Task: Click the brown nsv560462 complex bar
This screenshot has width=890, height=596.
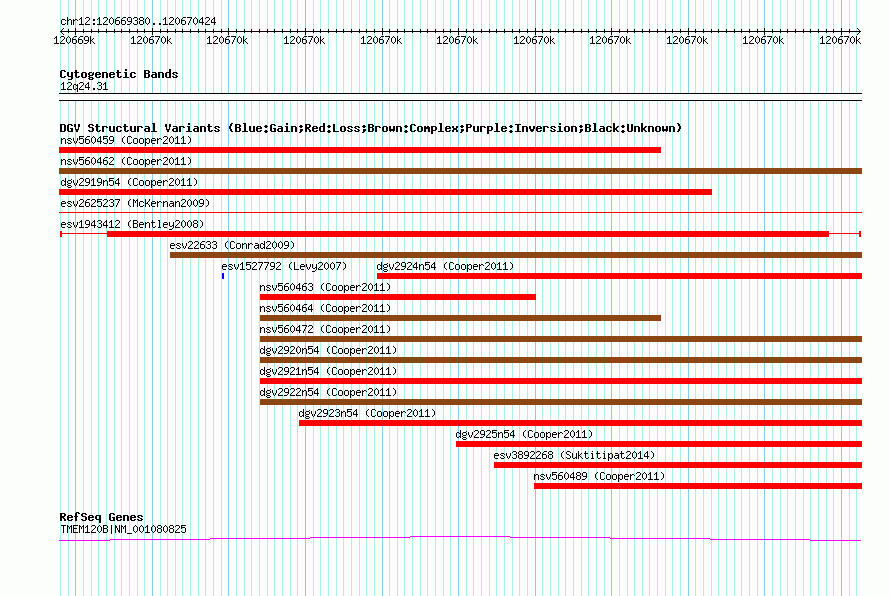Action: pos(460,171)
